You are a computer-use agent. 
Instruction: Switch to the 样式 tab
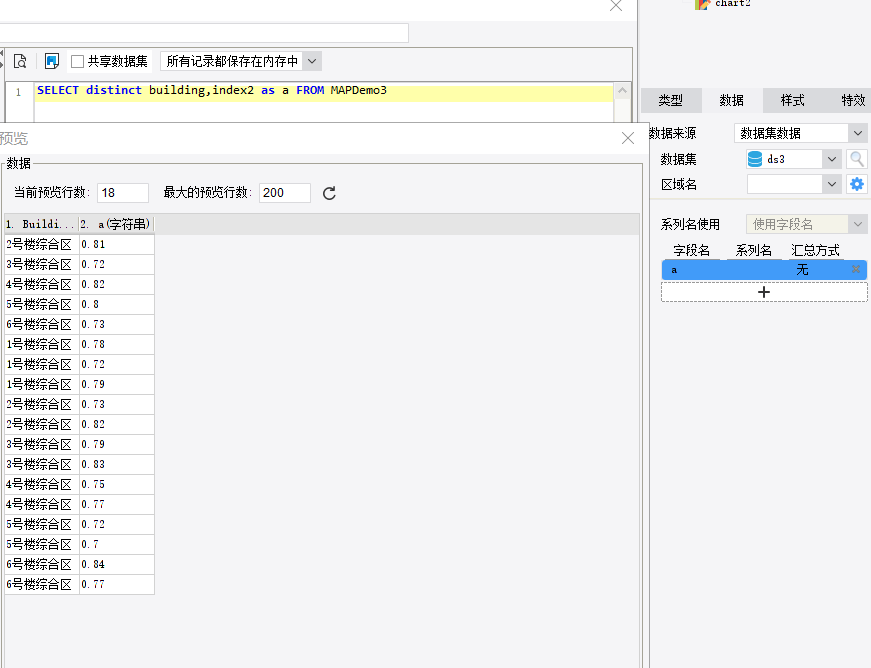tap(793, 101)
